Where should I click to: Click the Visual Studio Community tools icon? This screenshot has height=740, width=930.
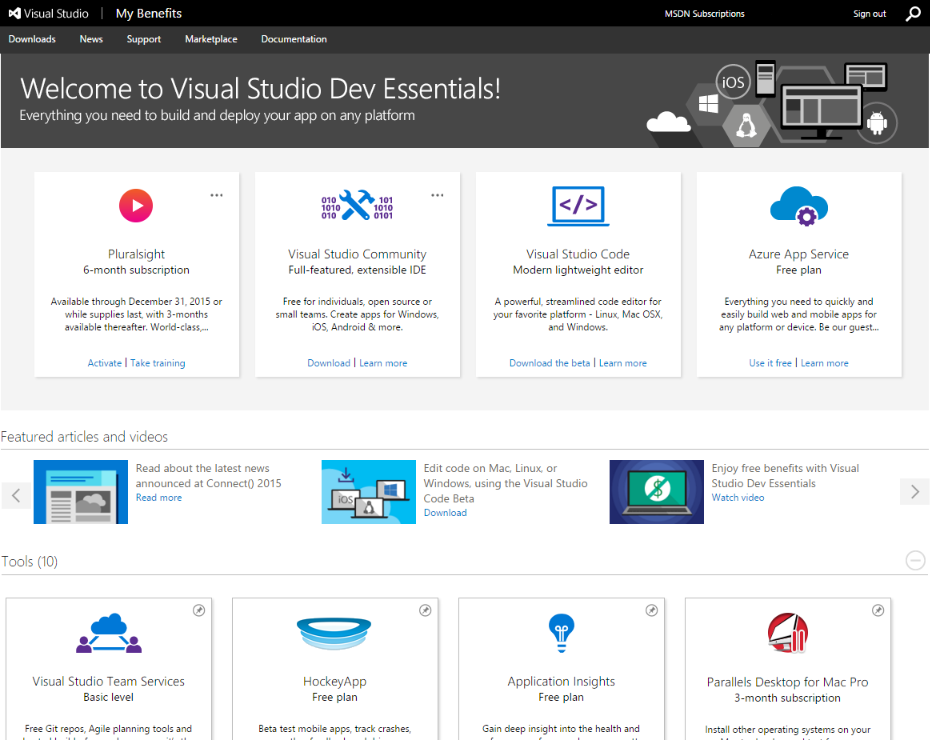pos(357,206)
